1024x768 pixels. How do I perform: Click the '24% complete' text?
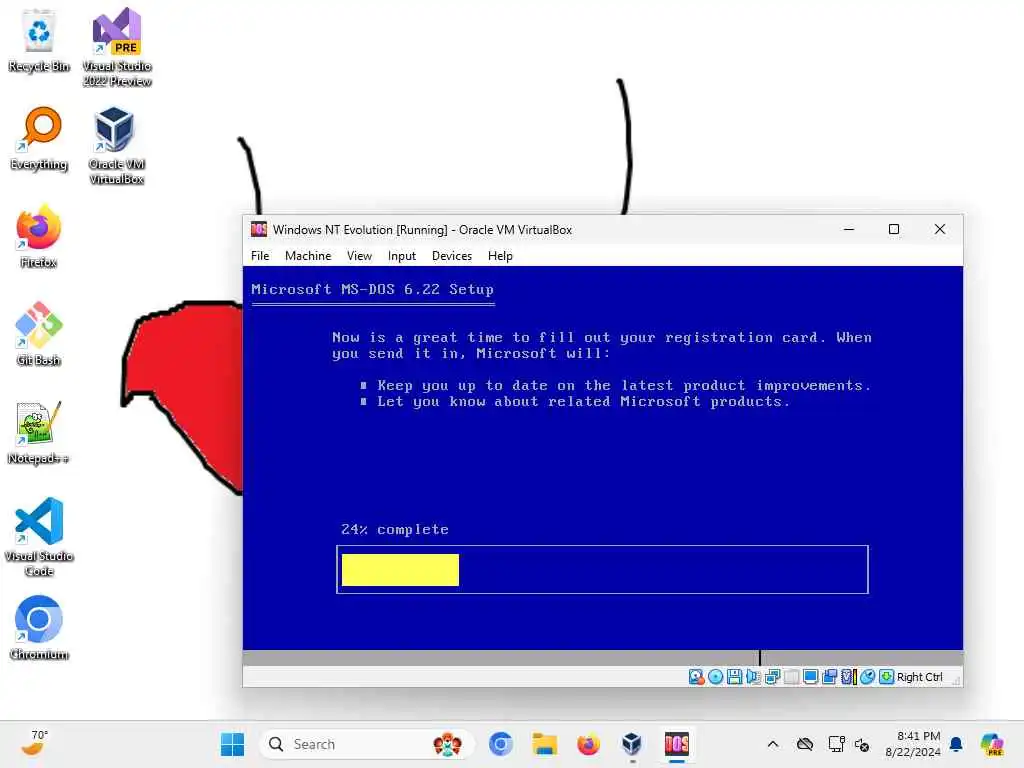pyautogui.click(x=395, y=530)
